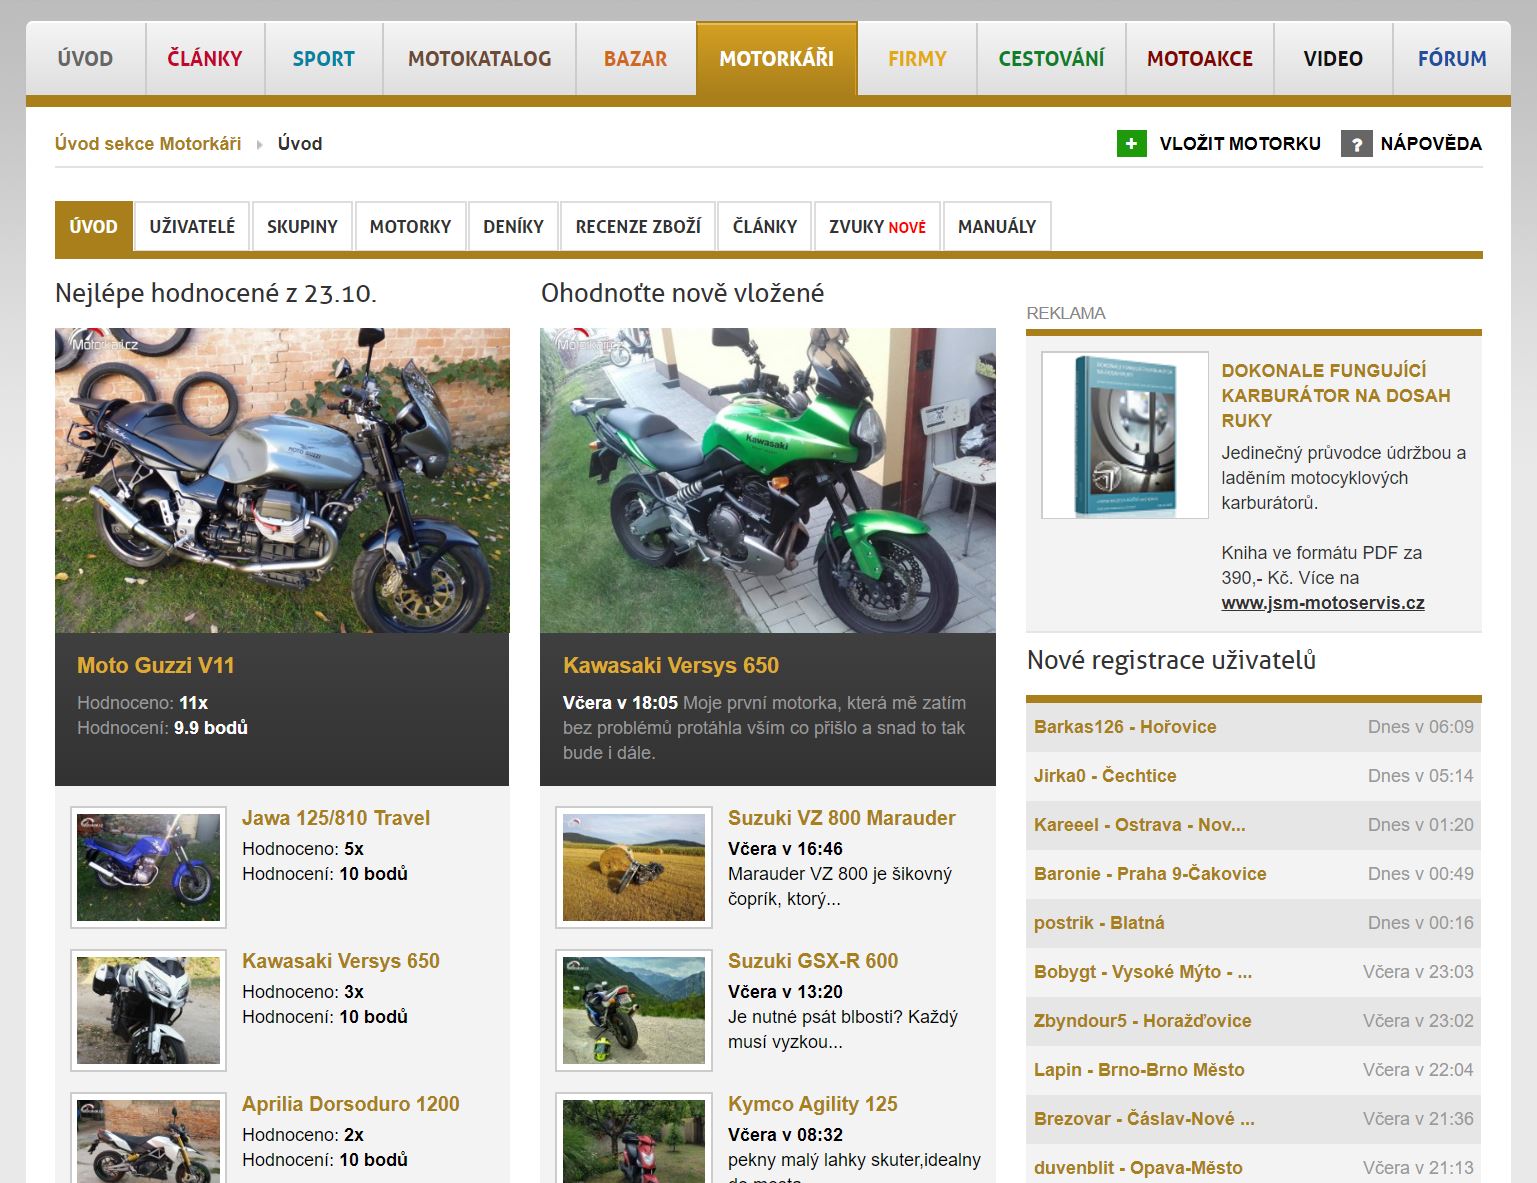Open the Manuály tab
Screen dimensions: 1537x1183
click(x=996, y=227)
